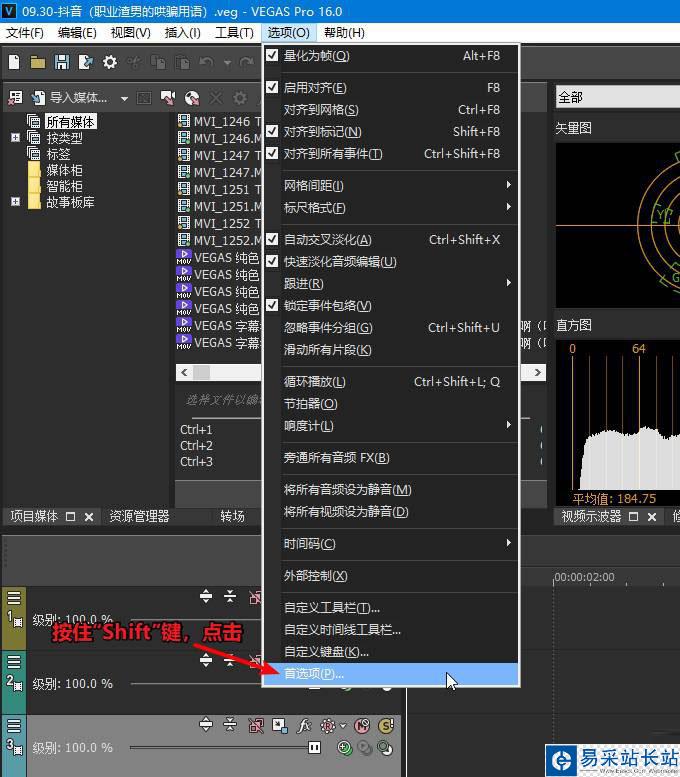Open the import media dropdown arrow
This screenshot has height=777, width=680.
click(x=124, y=98)
